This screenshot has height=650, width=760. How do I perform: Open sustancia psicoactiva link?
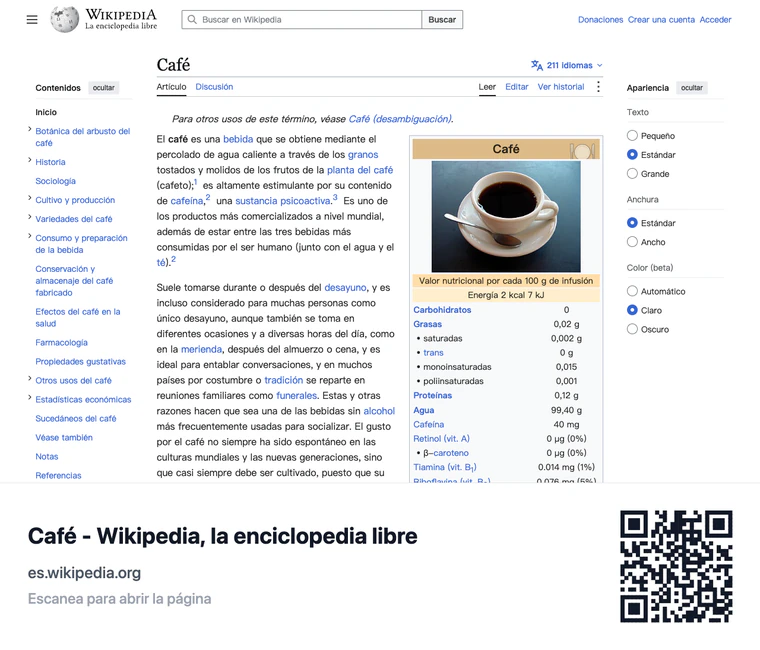tap(283, 201)
